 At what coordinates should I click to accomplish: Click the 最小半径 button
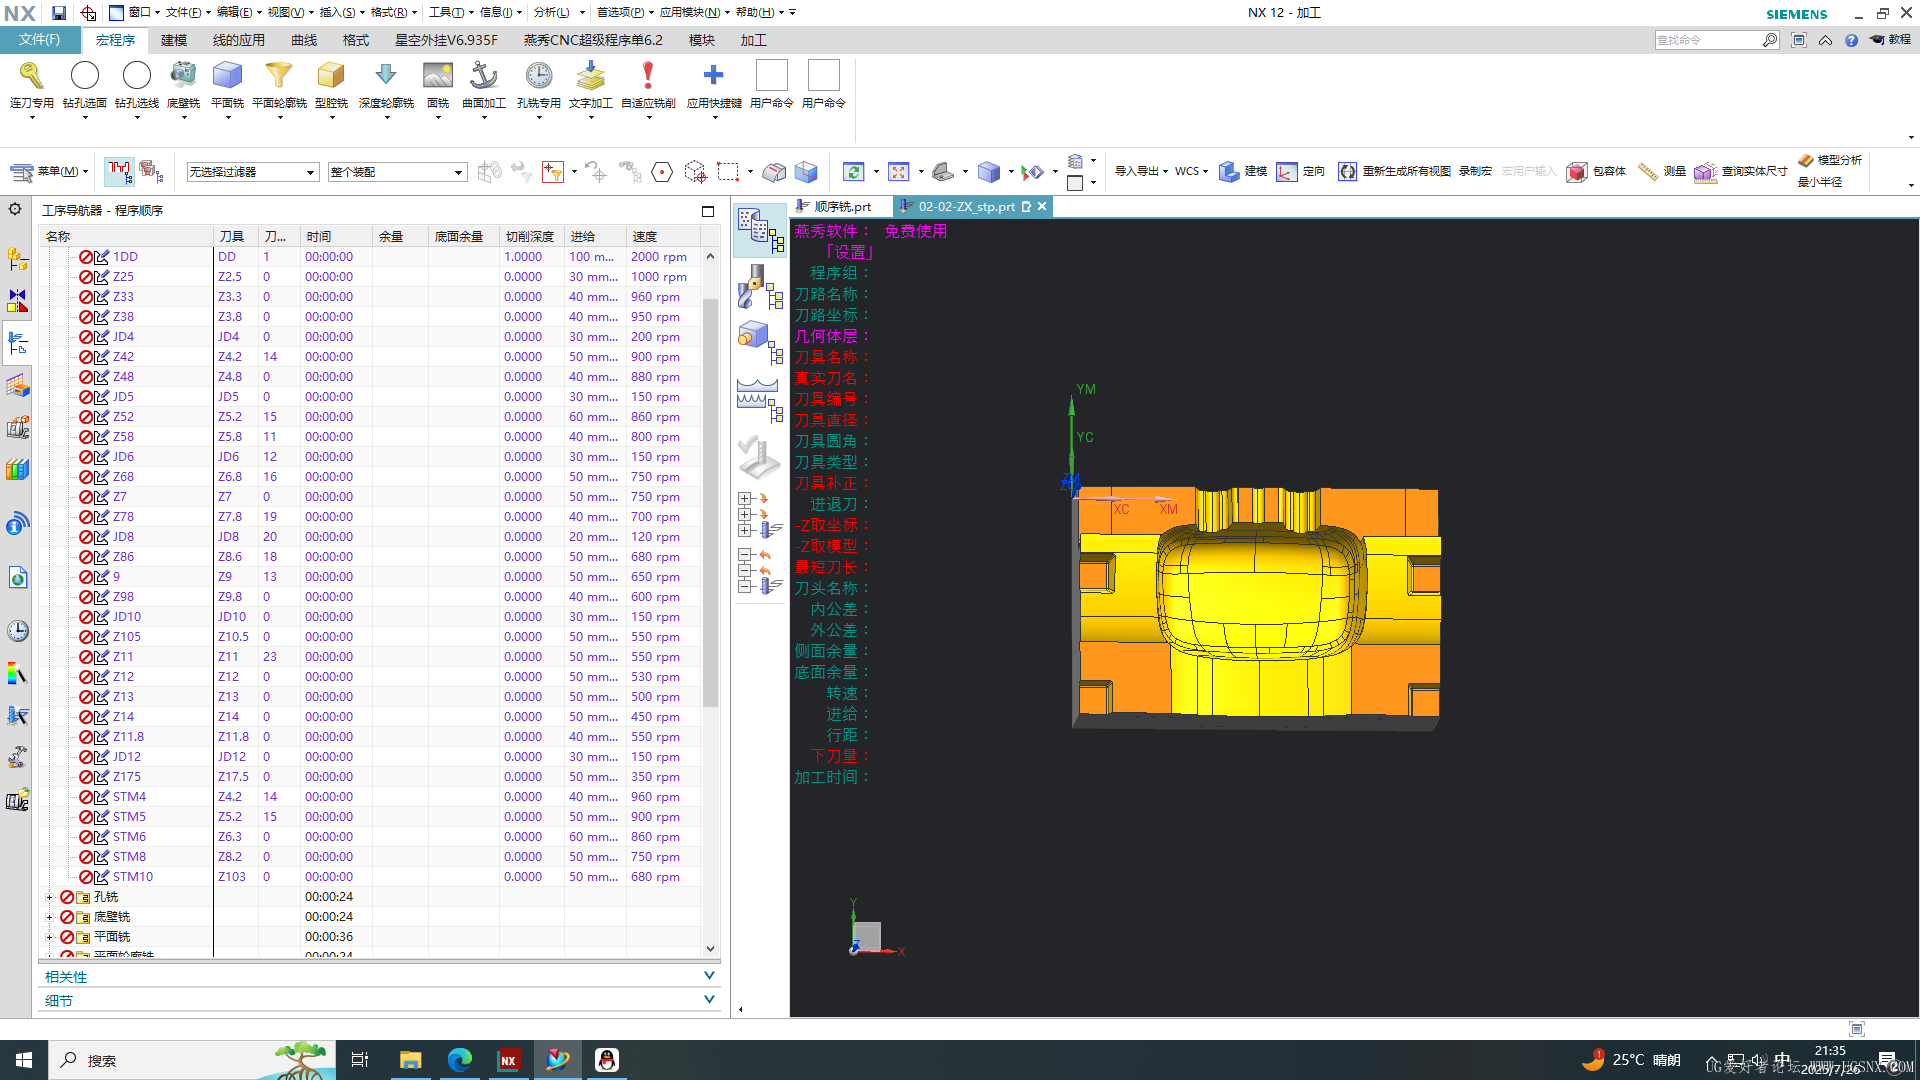(x=1820, y=182)
